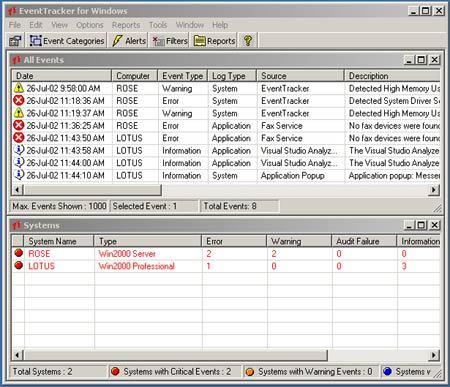Sort systems by Error column header
This screenshot has height=387, width=450.
tap(234, 241)
